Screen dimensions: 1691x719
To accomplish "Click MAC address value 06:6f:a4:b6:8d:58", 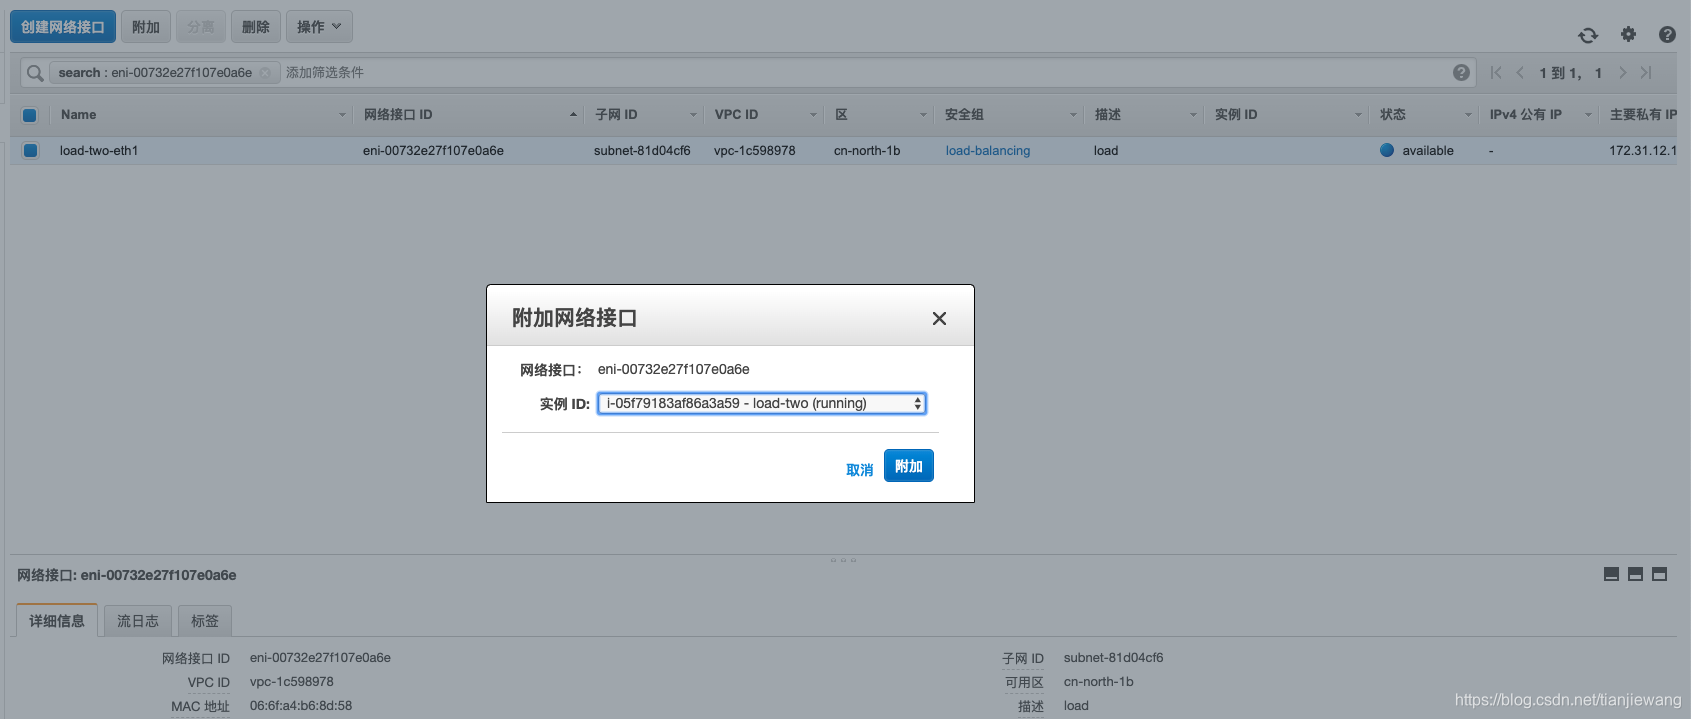I will point(301,706).
